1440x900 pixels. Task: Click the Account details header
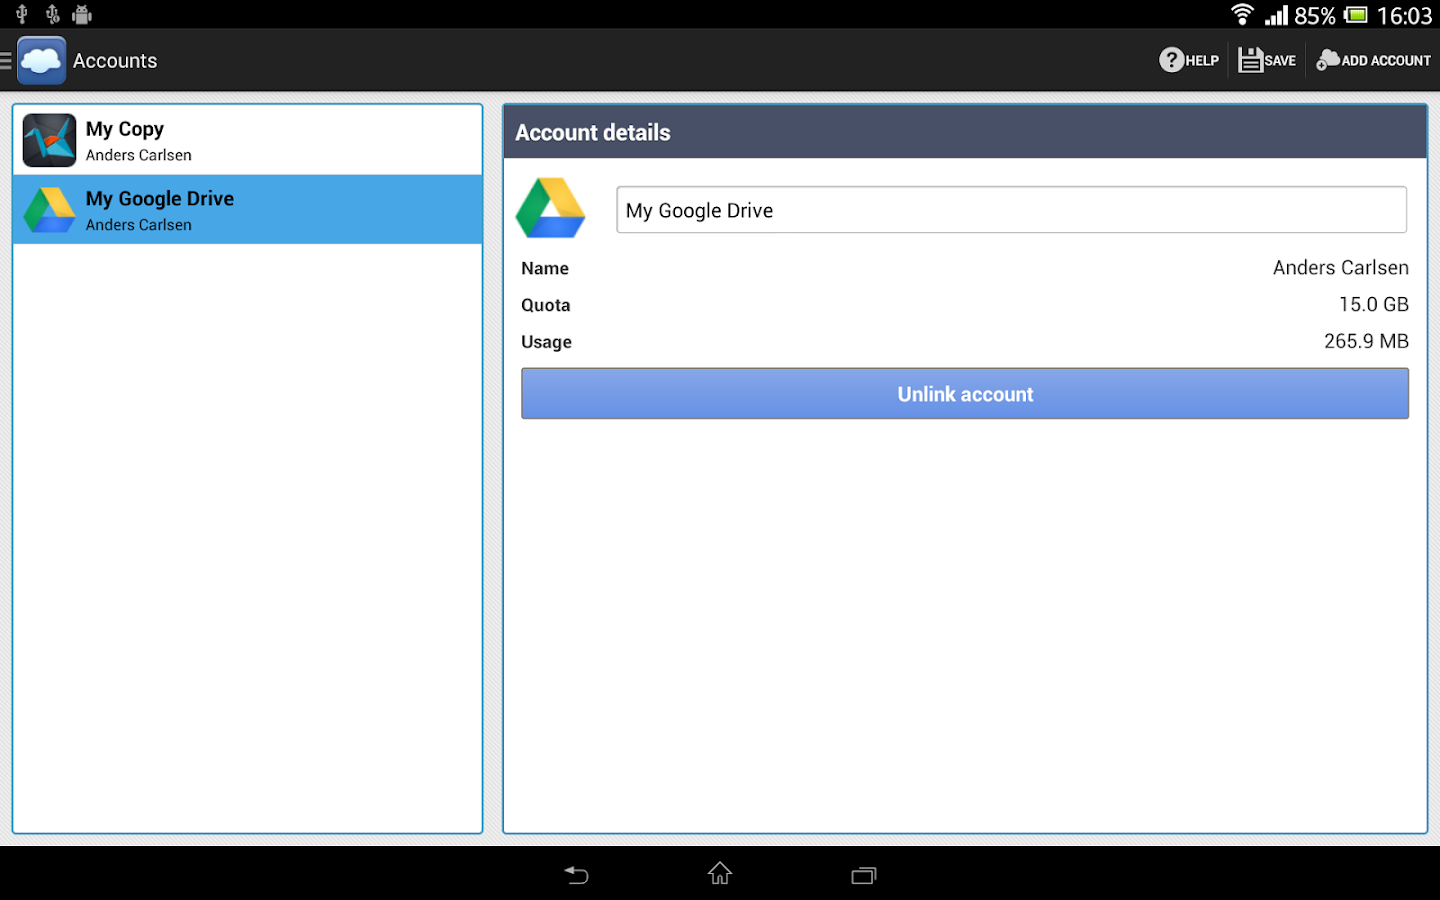(x=965, y=132)
